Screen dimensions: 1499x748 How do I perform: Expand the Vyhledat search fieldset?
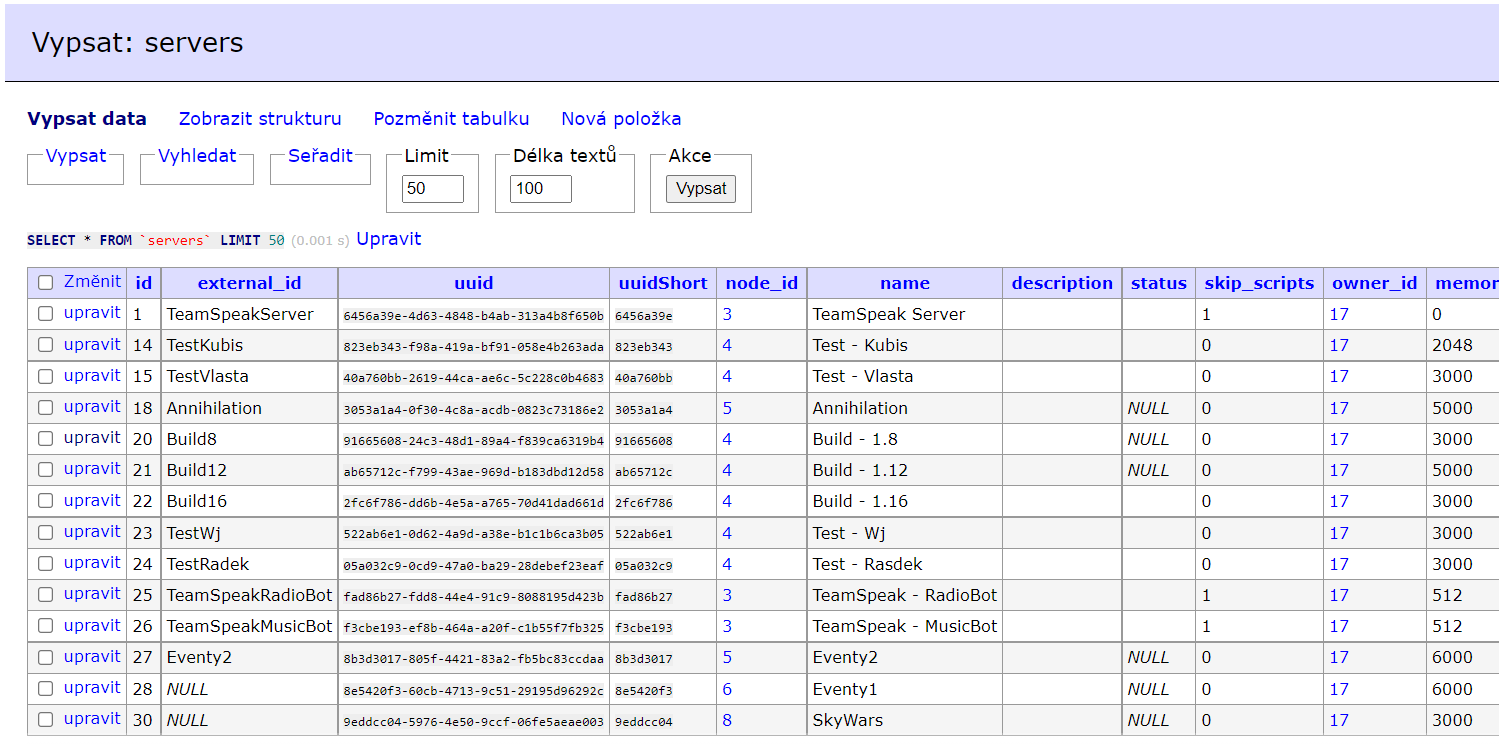pyautogui.click(x=197, y=156)
